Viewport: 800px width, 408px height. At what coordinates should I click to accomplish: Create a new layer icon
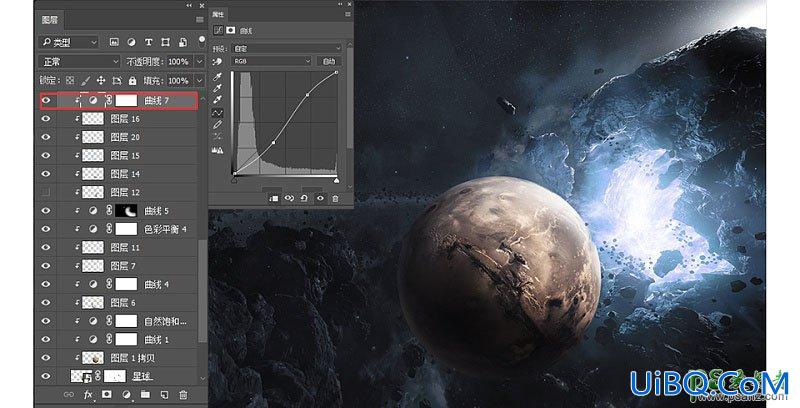click(x=164, y=394)
